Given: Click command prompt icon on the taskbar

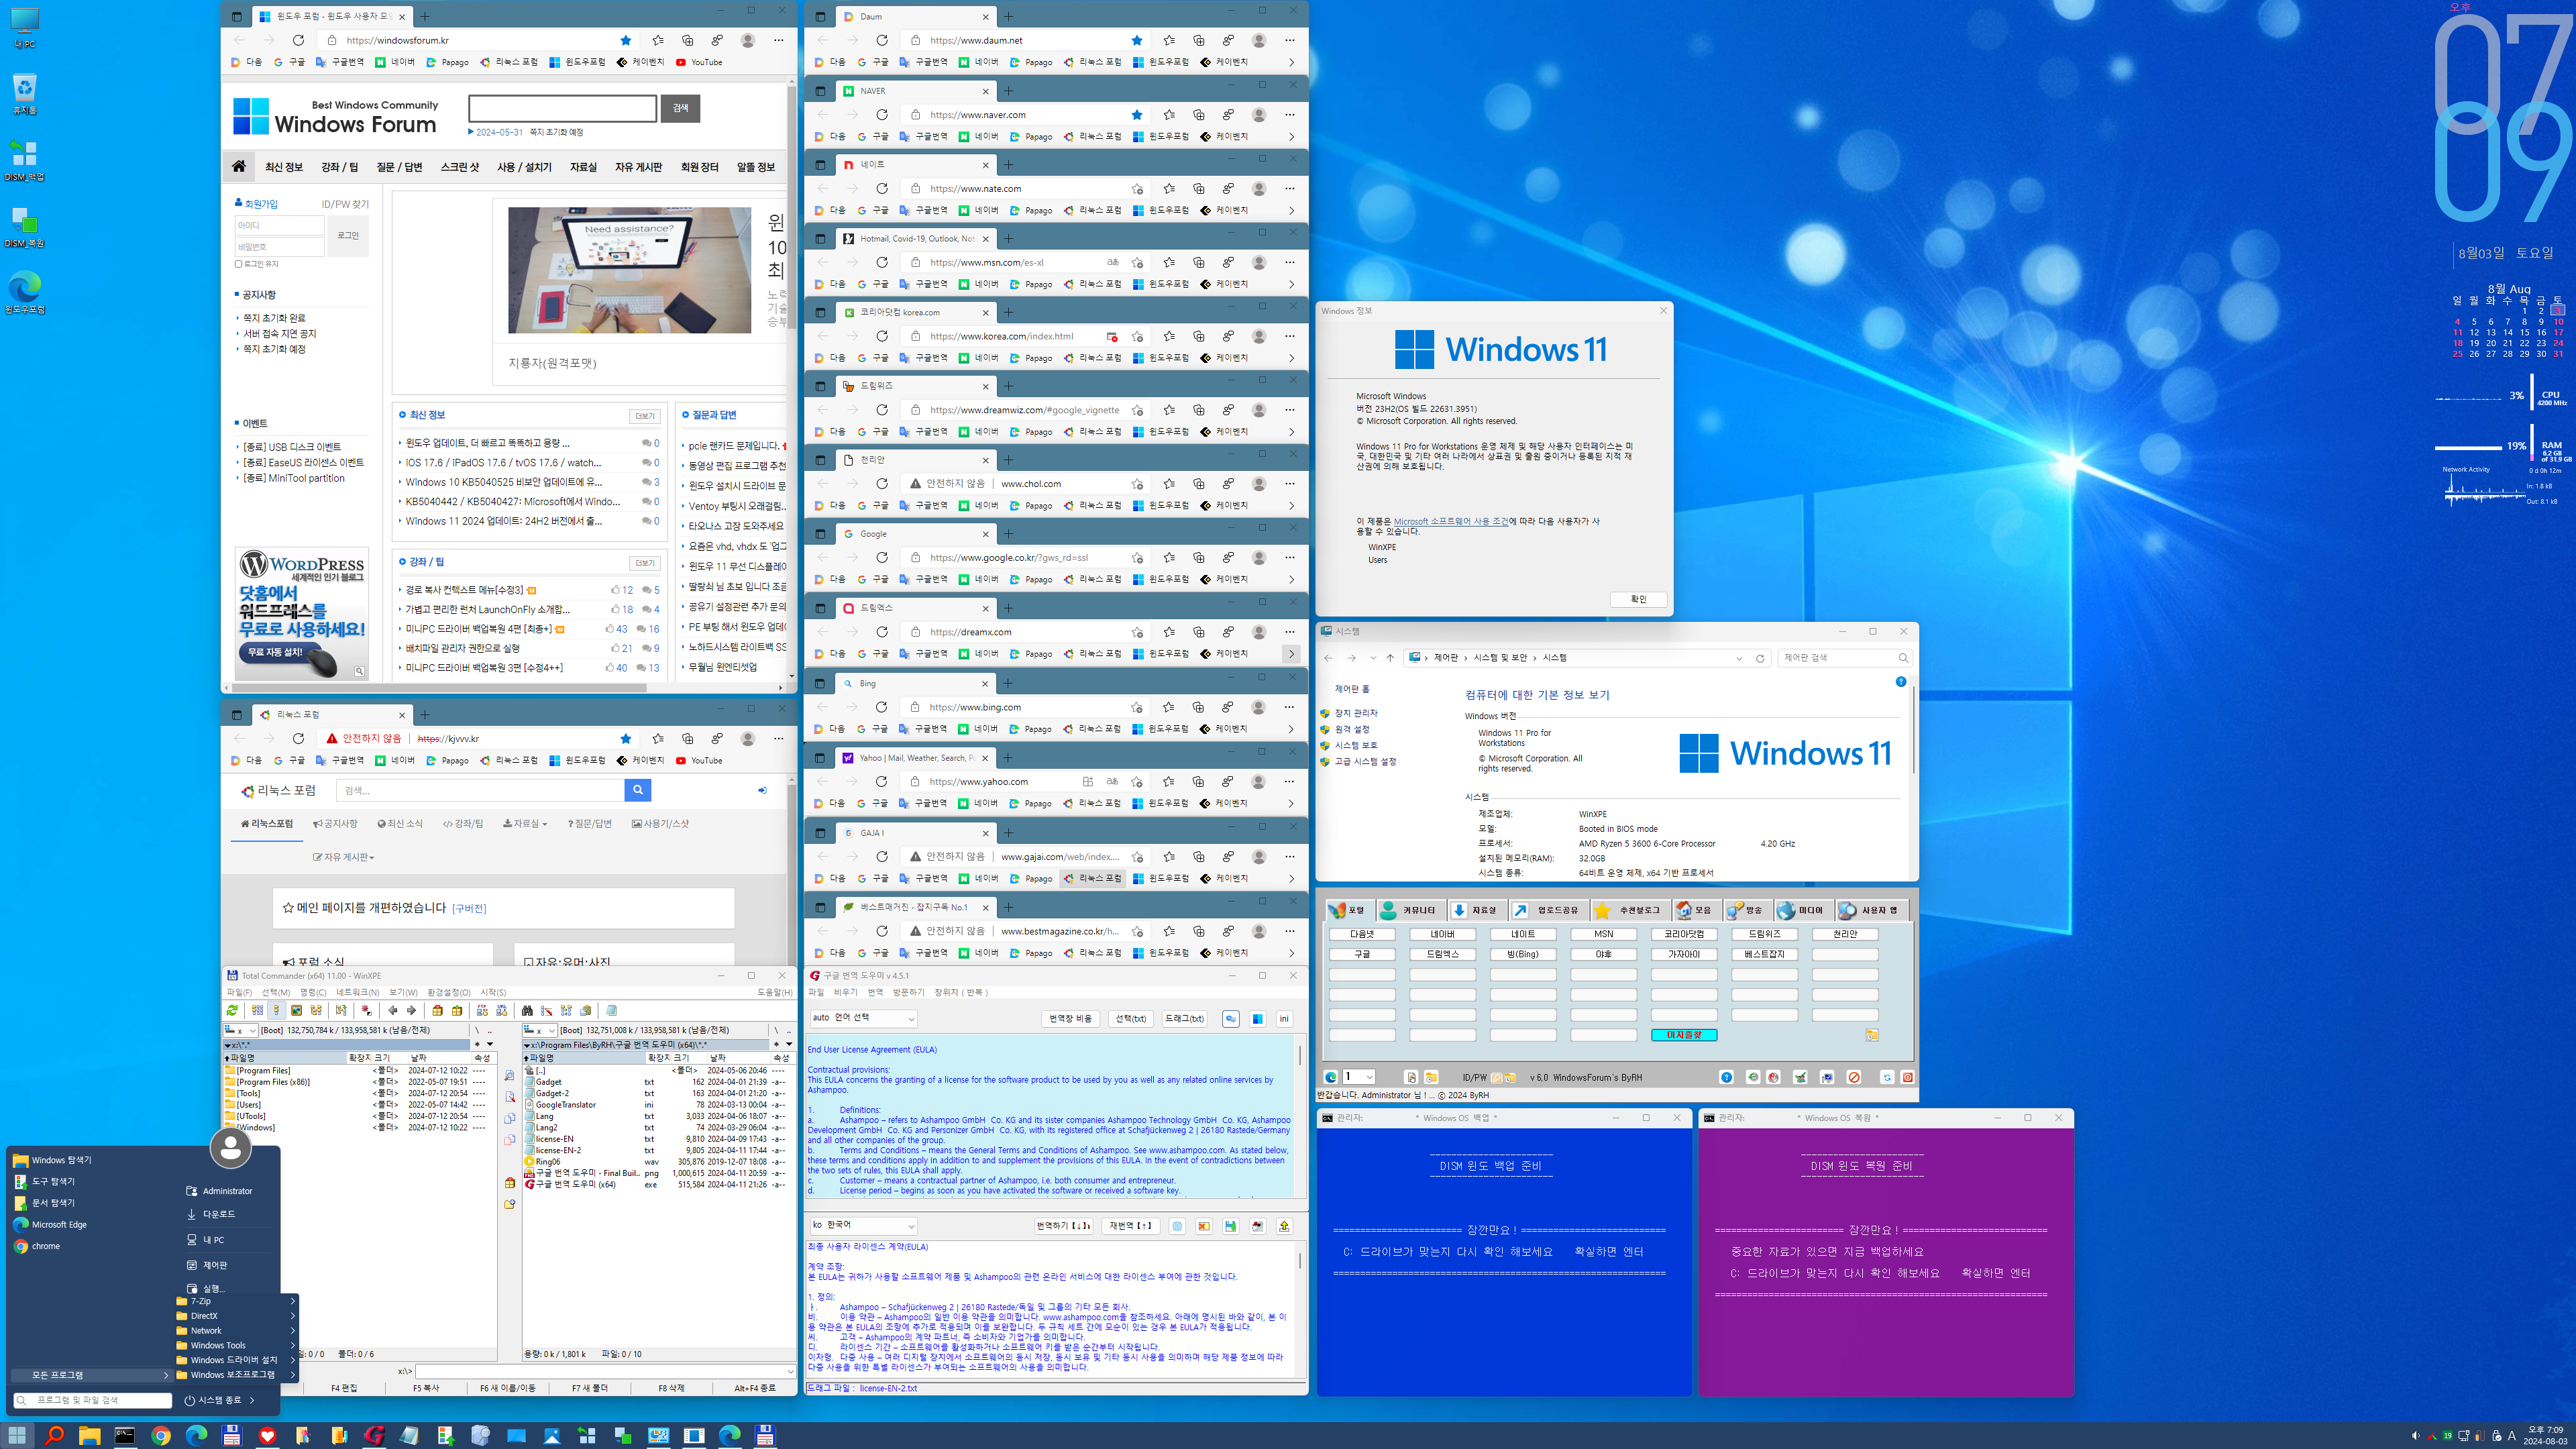Looking at the screenshot, I should [x=124, y=1435].
